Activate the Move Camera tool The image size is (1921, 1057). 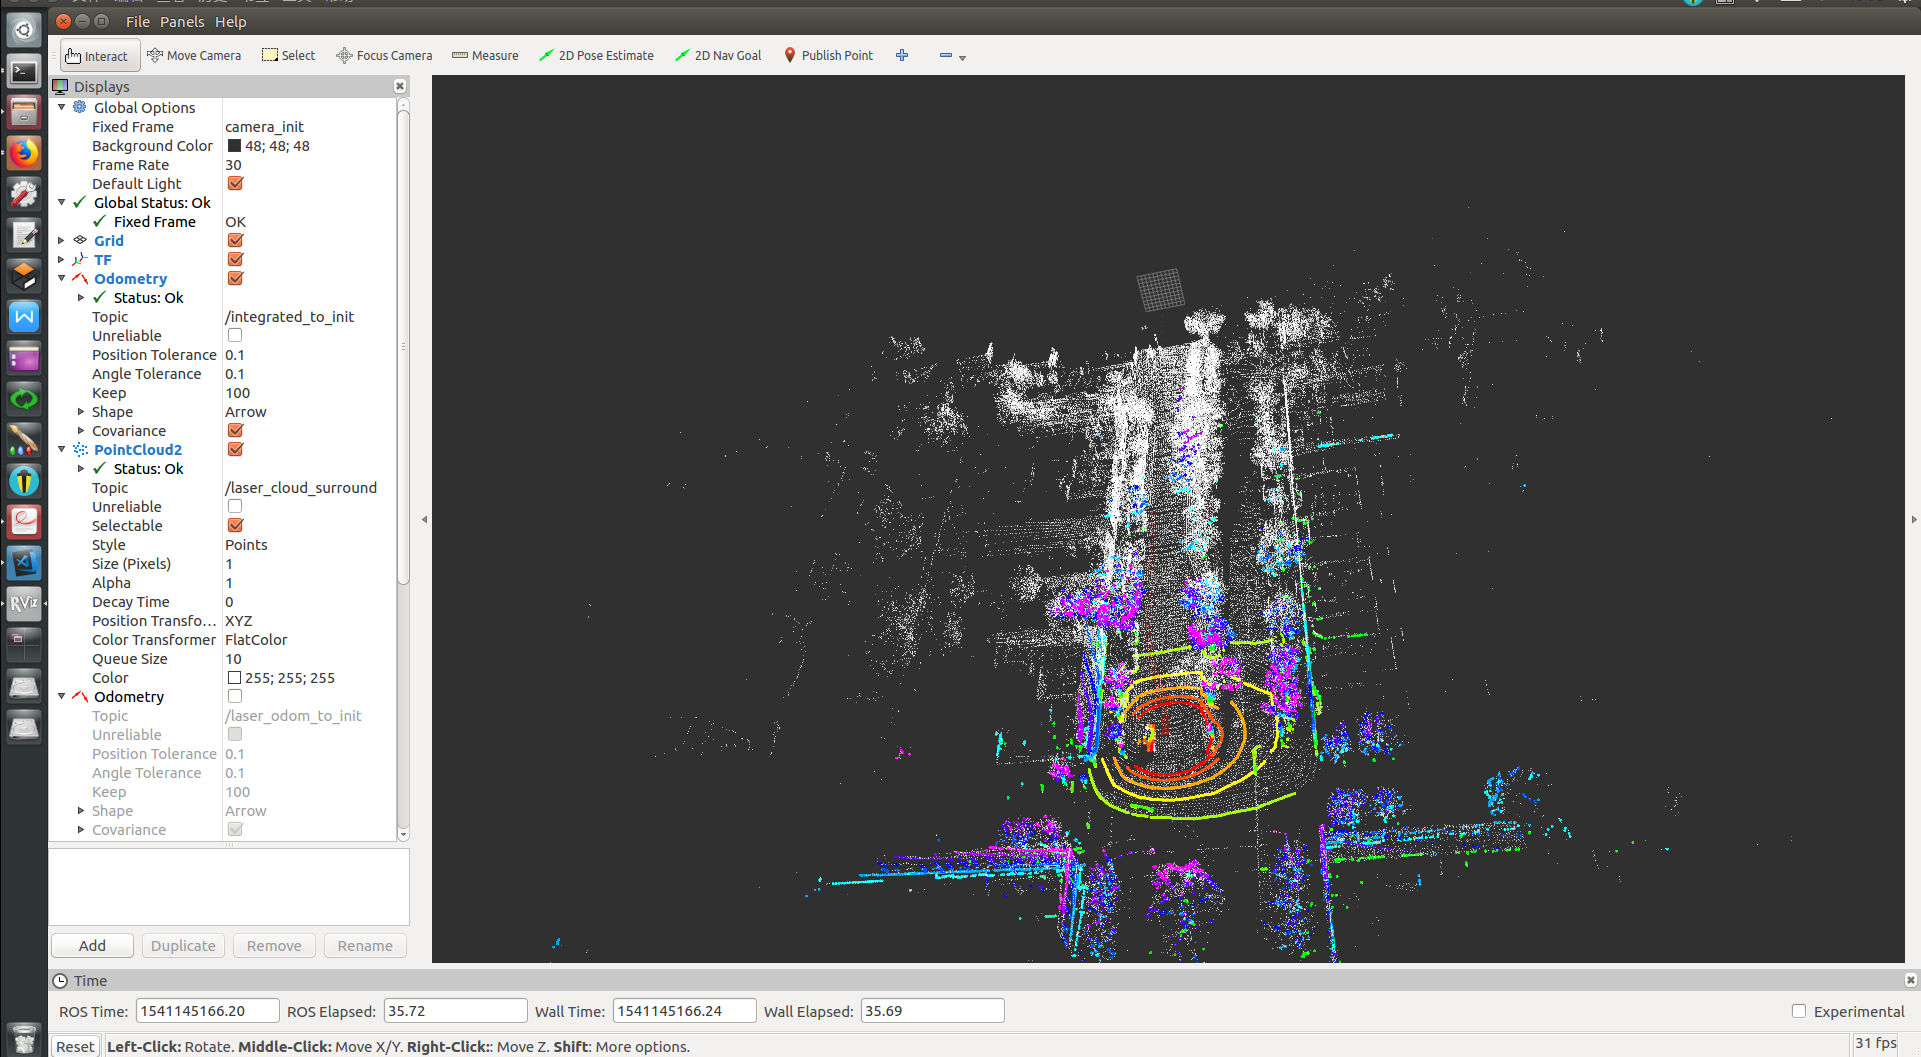[194, 55]
